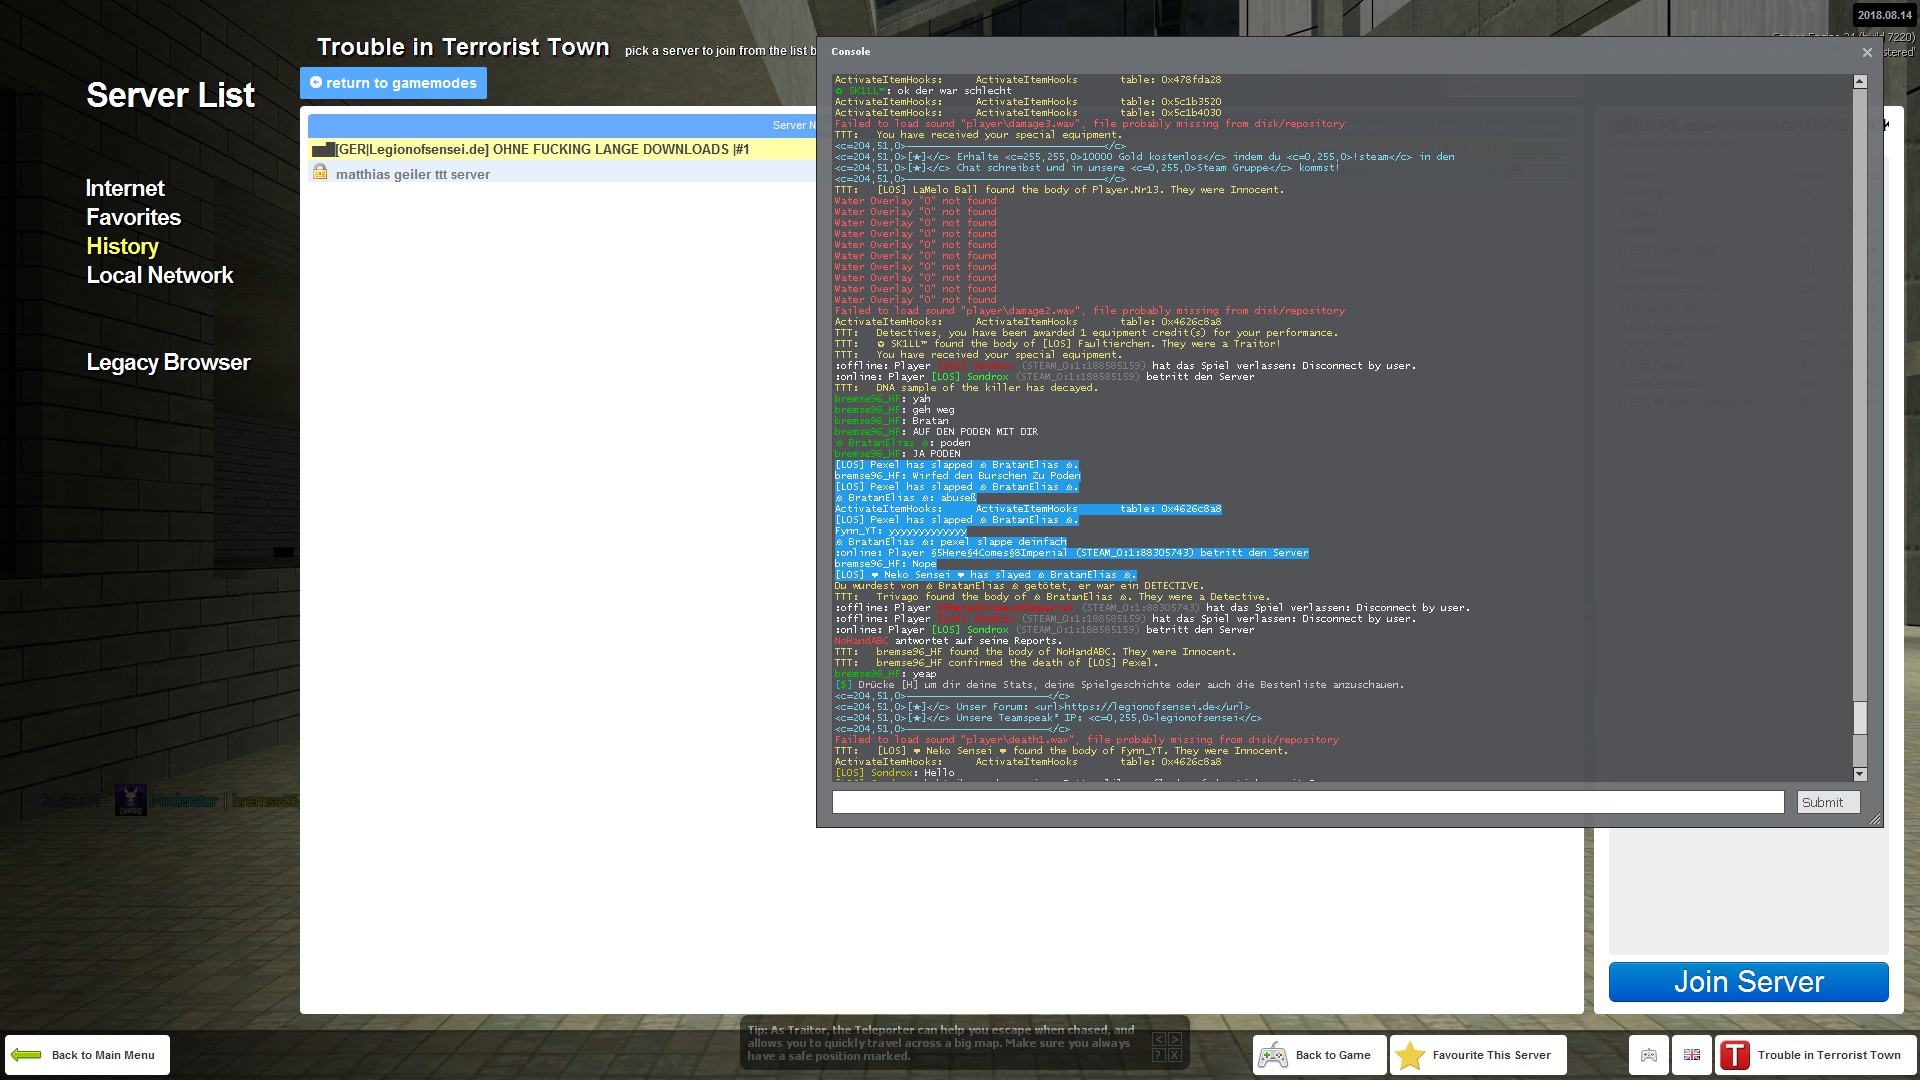This screenshot has height=1080, width=1920.
Task: Click the 'Trouble in Terrorist Town' page heading
Action: [463, 47]
